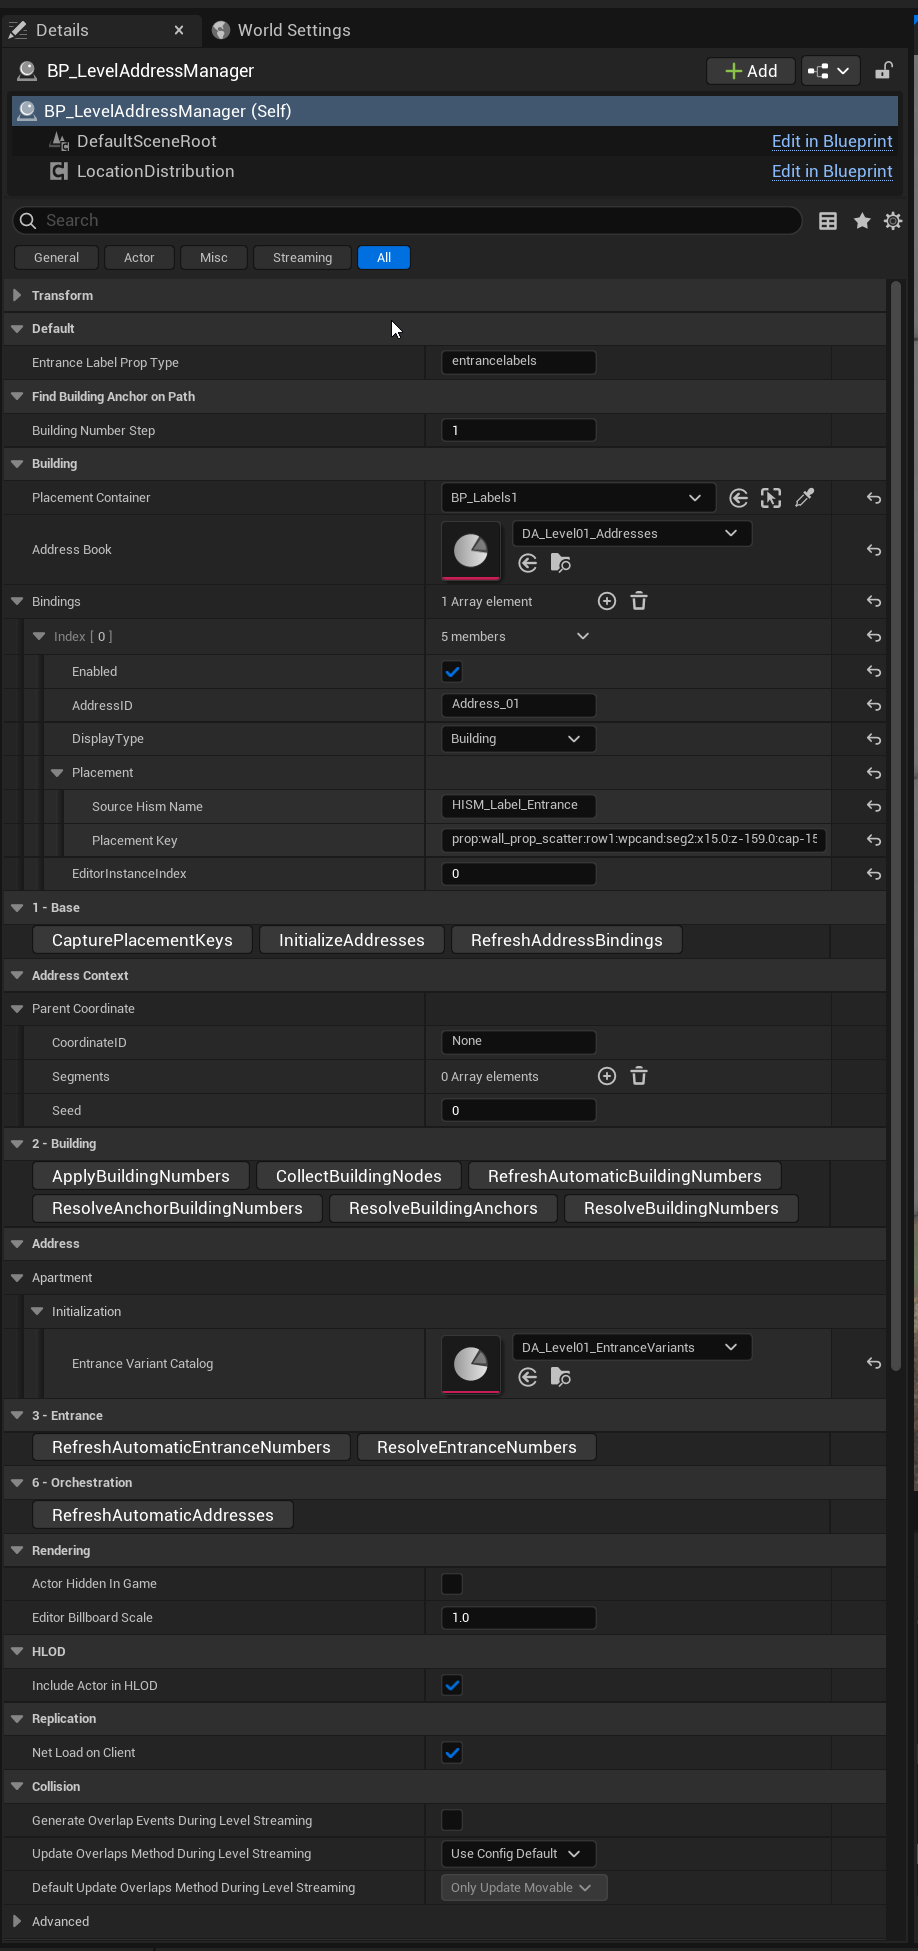Run InitializeAddresses function button
The height and width of the screenshot is (1951, 918).
click(x=352, y=940)
